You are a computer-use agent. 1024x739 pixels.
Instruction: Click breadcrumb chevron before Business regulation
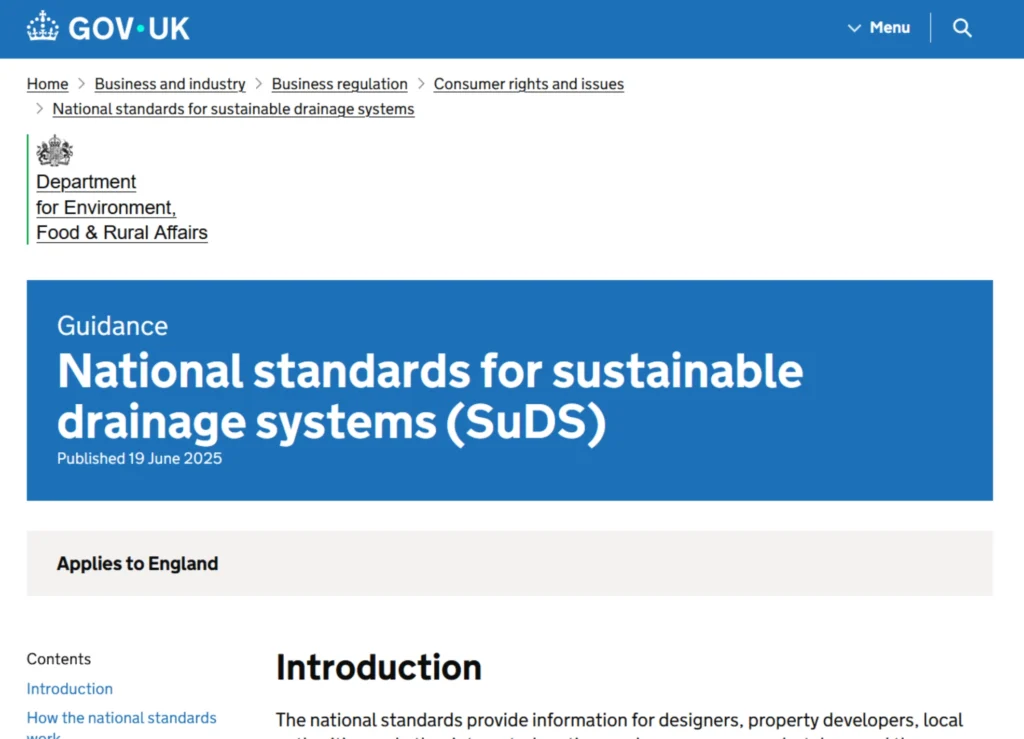(259, 84)
